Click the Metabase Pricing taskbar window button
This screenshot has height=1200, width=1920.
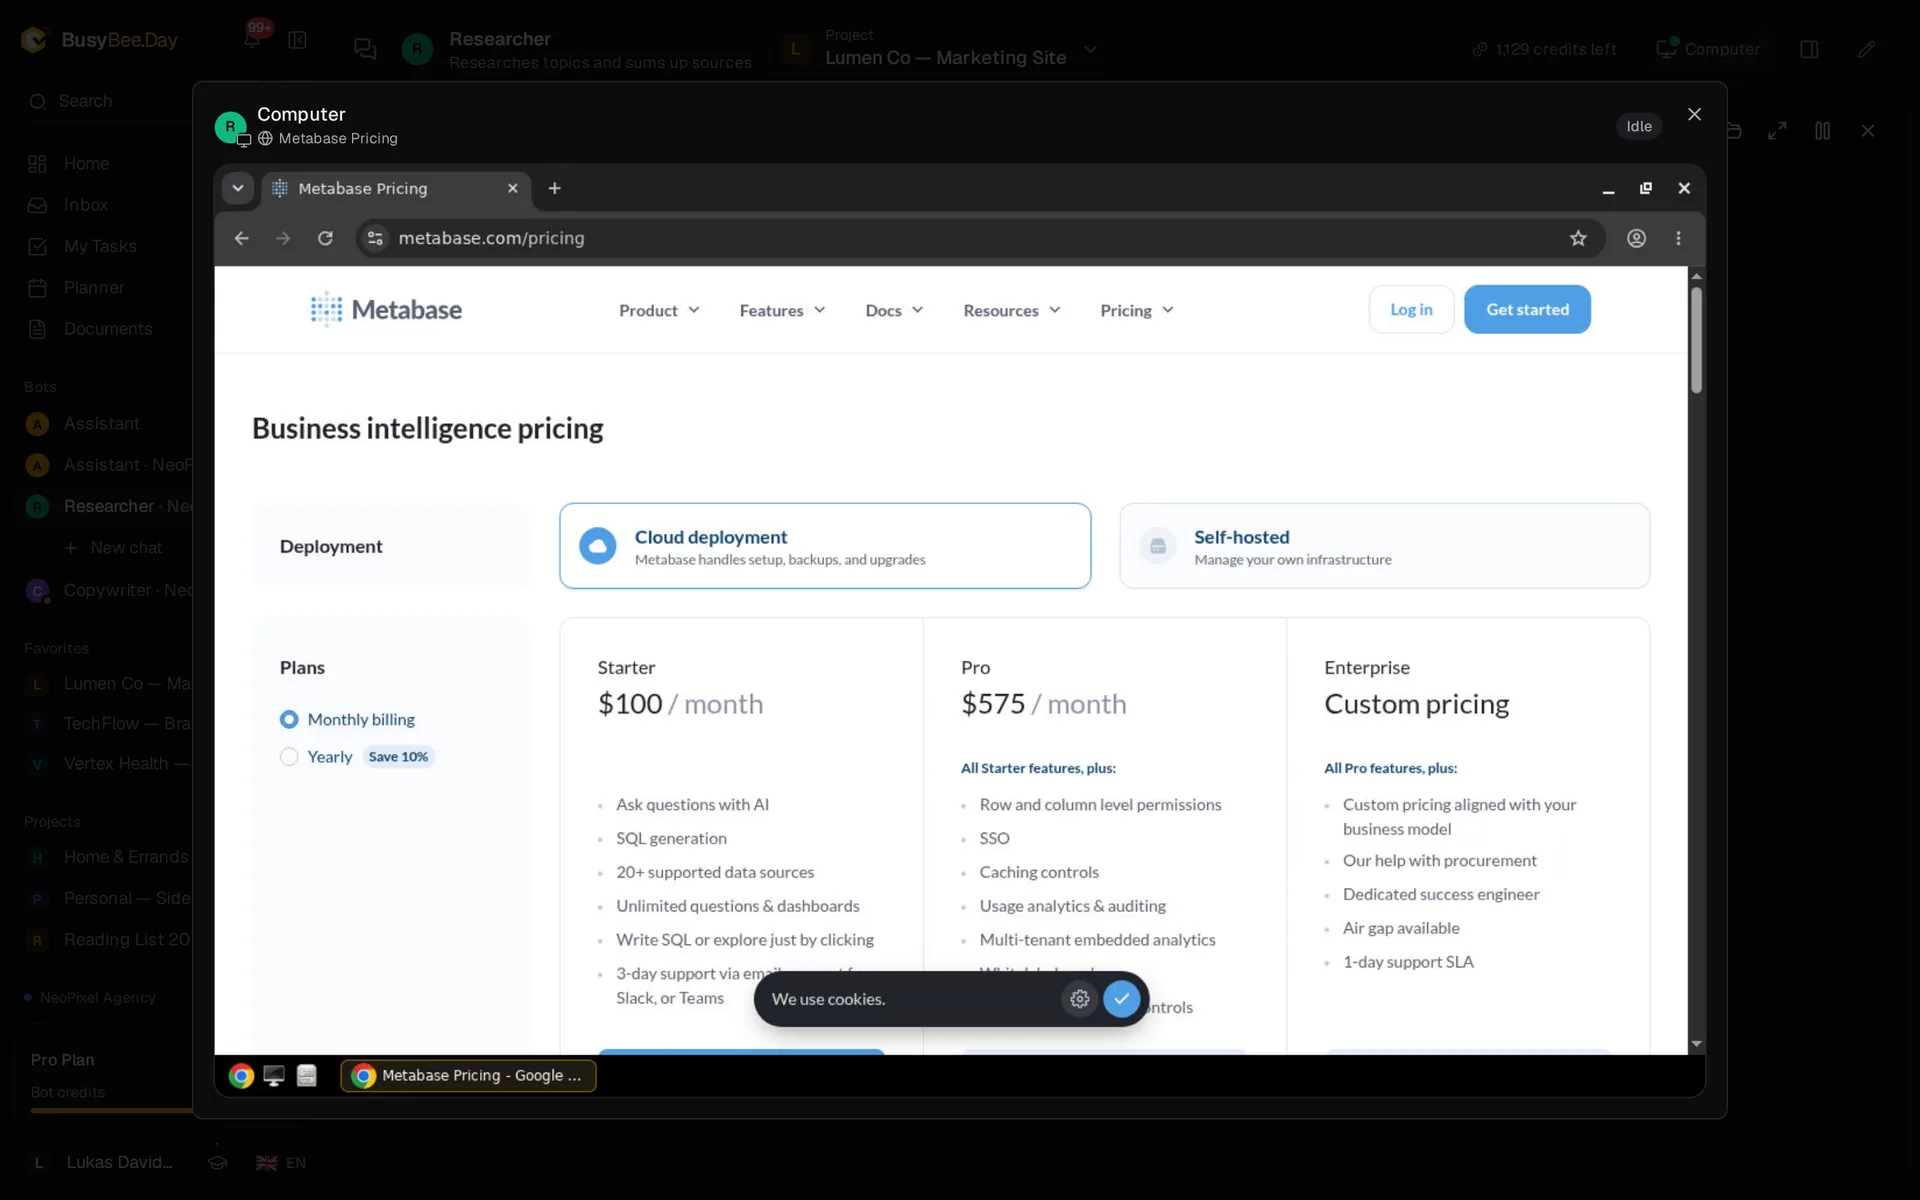pyautogui.click(x=468, y=1075)
